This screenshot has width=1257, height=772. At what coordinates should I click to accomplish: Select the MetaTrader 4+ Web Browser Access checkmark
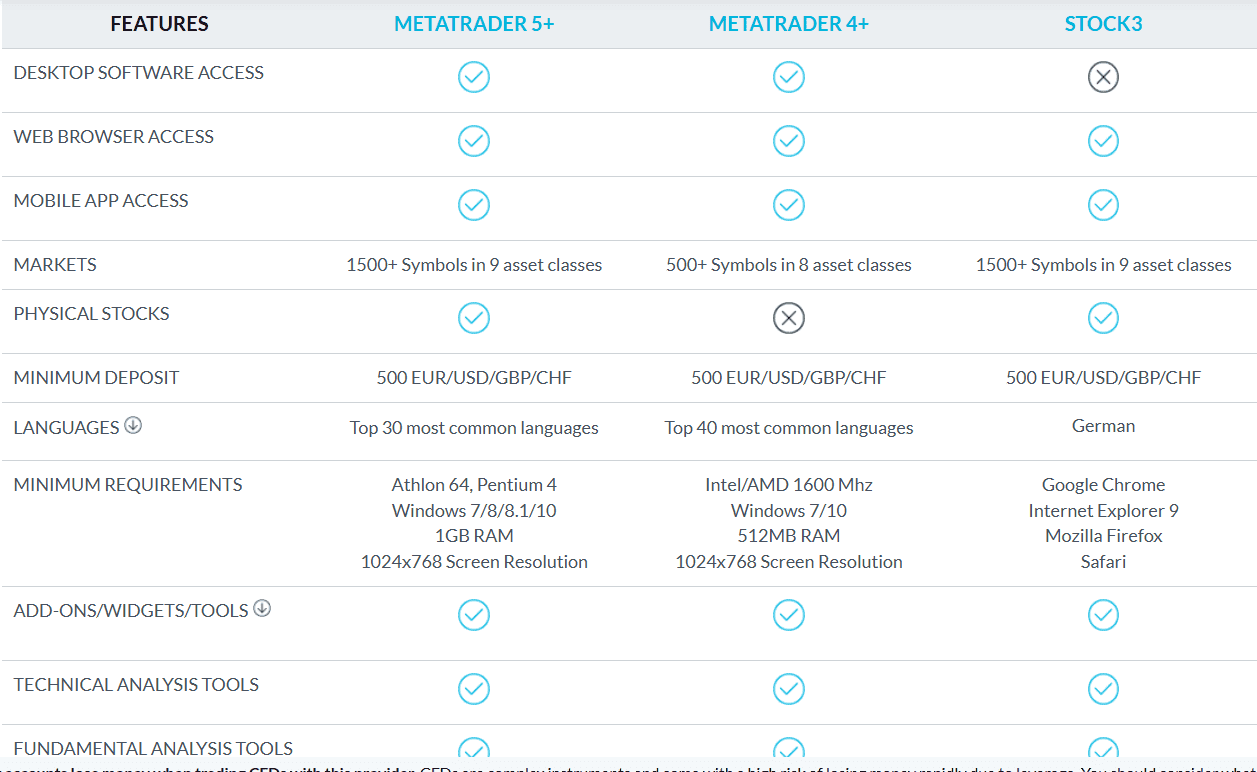pos(789,140)
